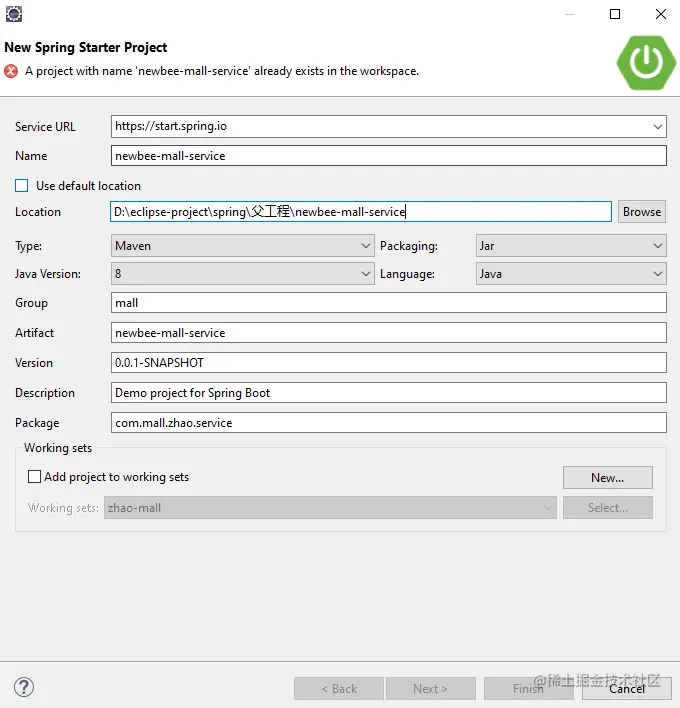Open the Language Java dropdown
This screenshot has width=680, height=708.
pyautogui.click(x=571, y=274)
